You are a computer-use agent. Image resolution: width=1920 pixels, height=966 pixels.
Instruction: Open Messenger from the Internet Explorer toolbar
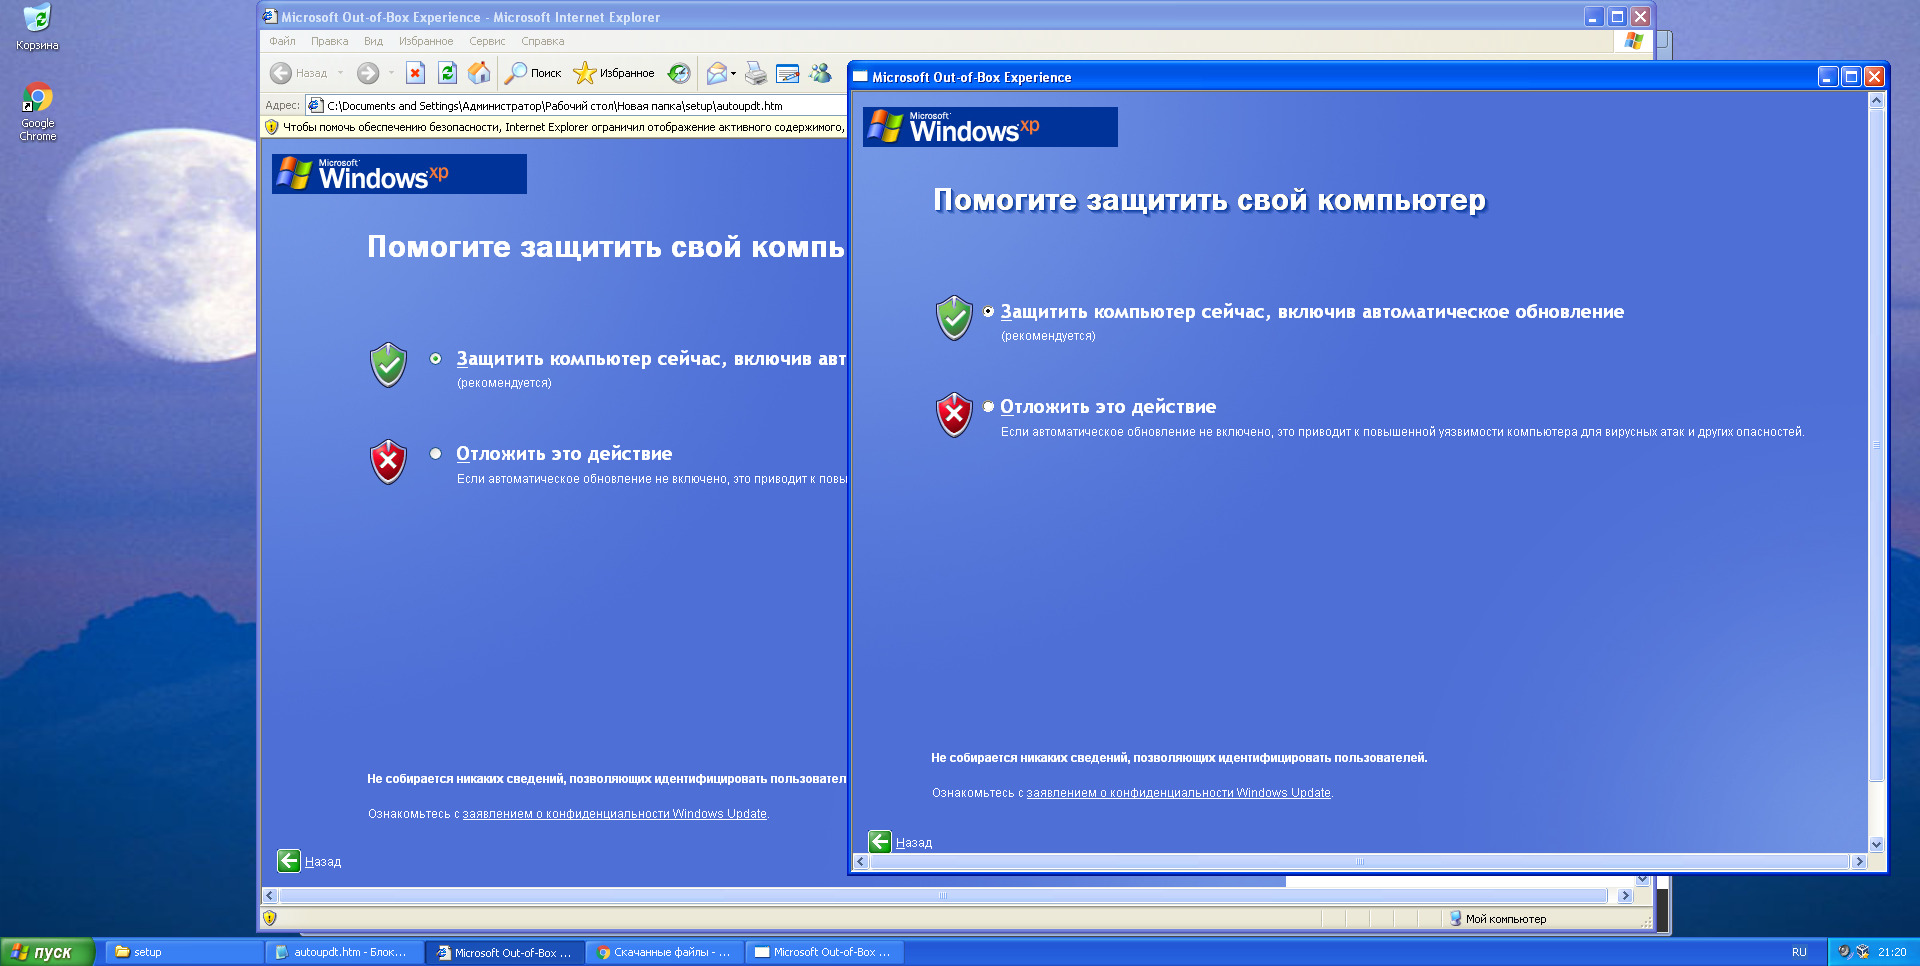pyautogui.click(x=820, y=73)
